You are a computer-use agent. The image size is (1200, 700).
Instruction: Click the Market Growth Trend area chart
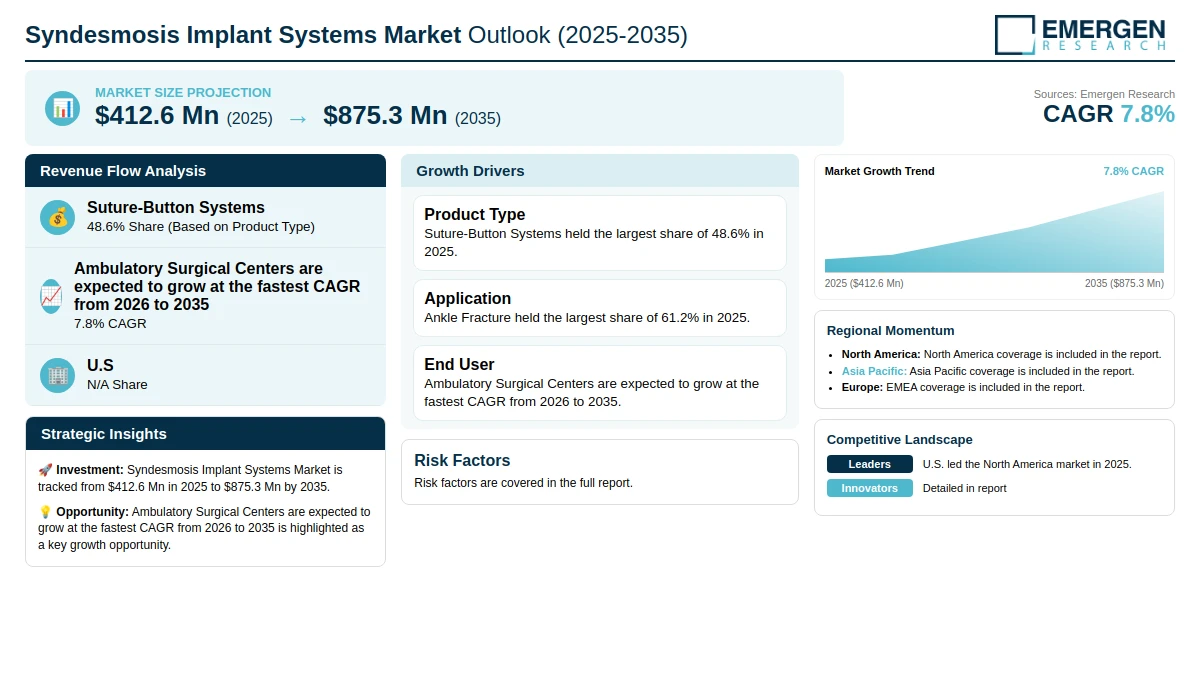point(994,232)
